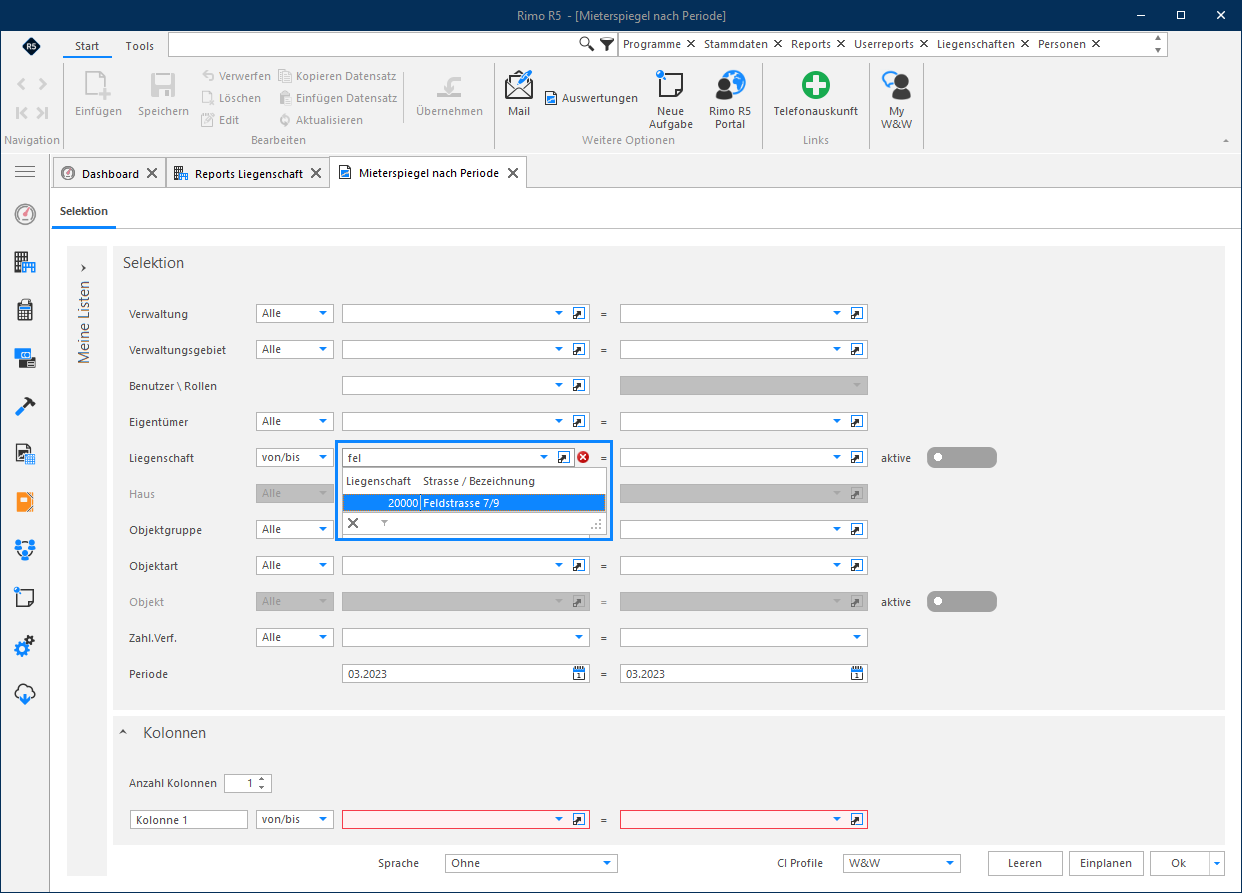Screen dimensions: 1242x893
Task: Switch to the Dashboard tab
Action: tap(110, 173)
